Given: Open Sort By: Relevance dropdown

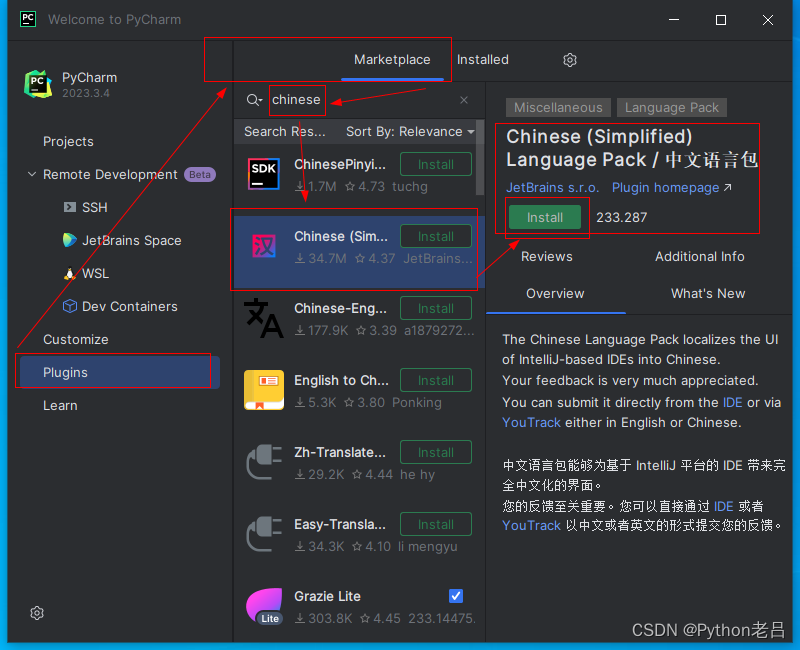Looking at the screenshot, I should [x=410, y=132].
